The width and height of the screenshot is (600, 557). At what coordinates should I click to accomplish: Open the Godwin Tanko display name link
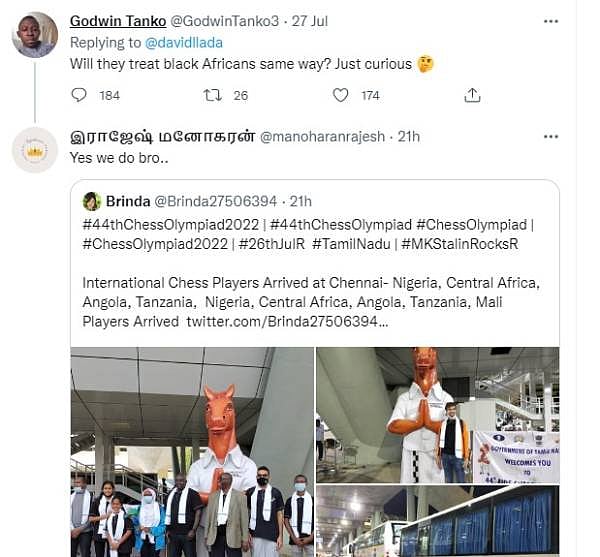tap(112, 21)
